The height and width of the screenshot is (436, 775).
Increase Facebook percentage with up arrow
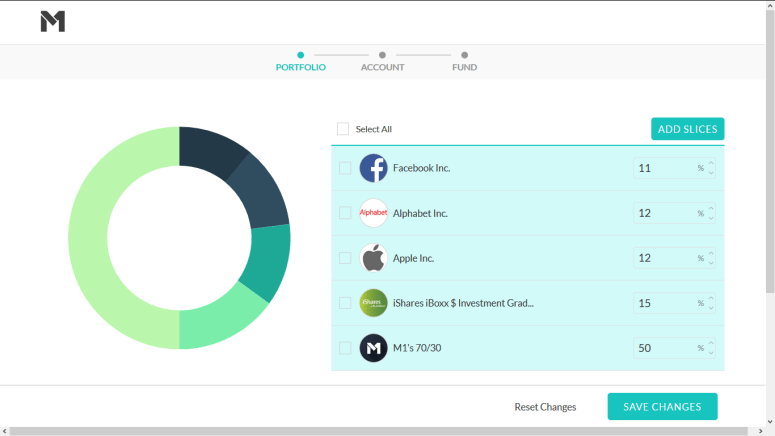711,164
